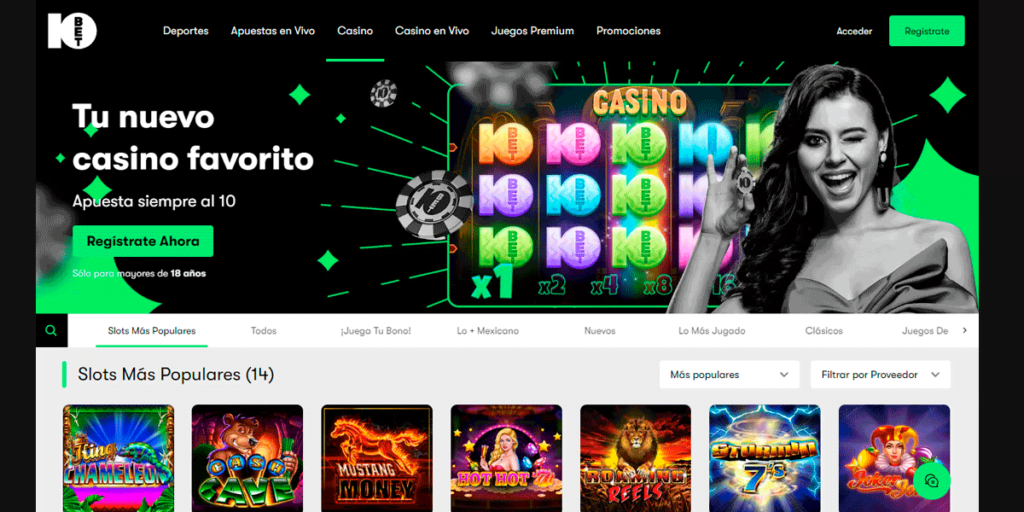Image resolution: width=1024 pixels, height=512 pixels.
Task: Expand the Filtrar por Proveedor dropdown
Action: point(880,375)
